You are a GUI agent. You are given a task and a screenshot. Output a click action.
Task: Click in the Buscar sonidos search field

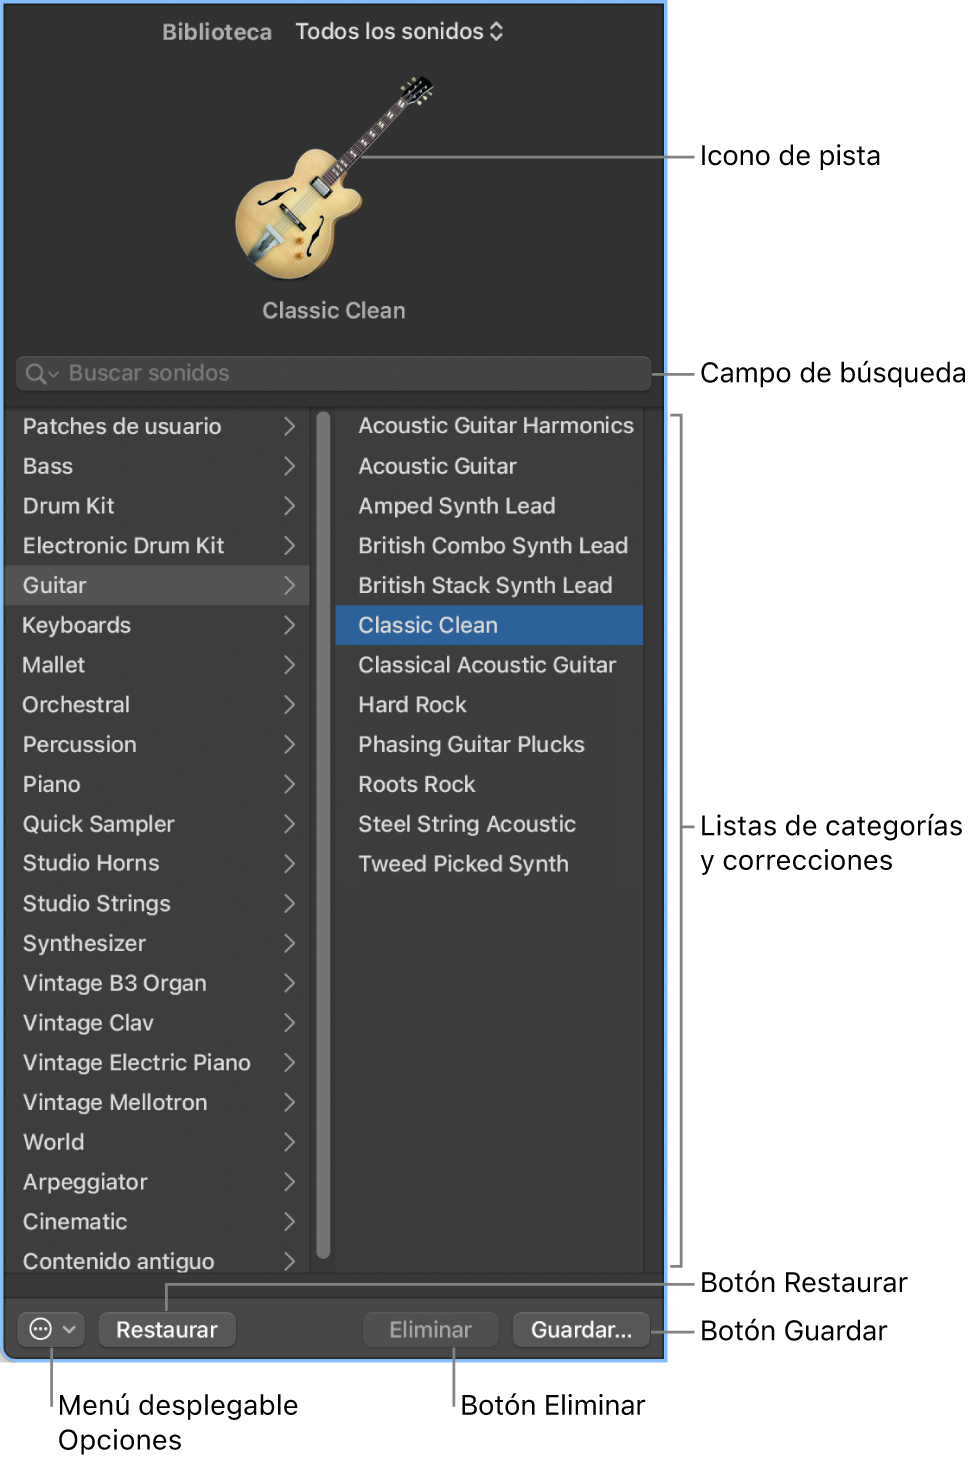point(350,374)
